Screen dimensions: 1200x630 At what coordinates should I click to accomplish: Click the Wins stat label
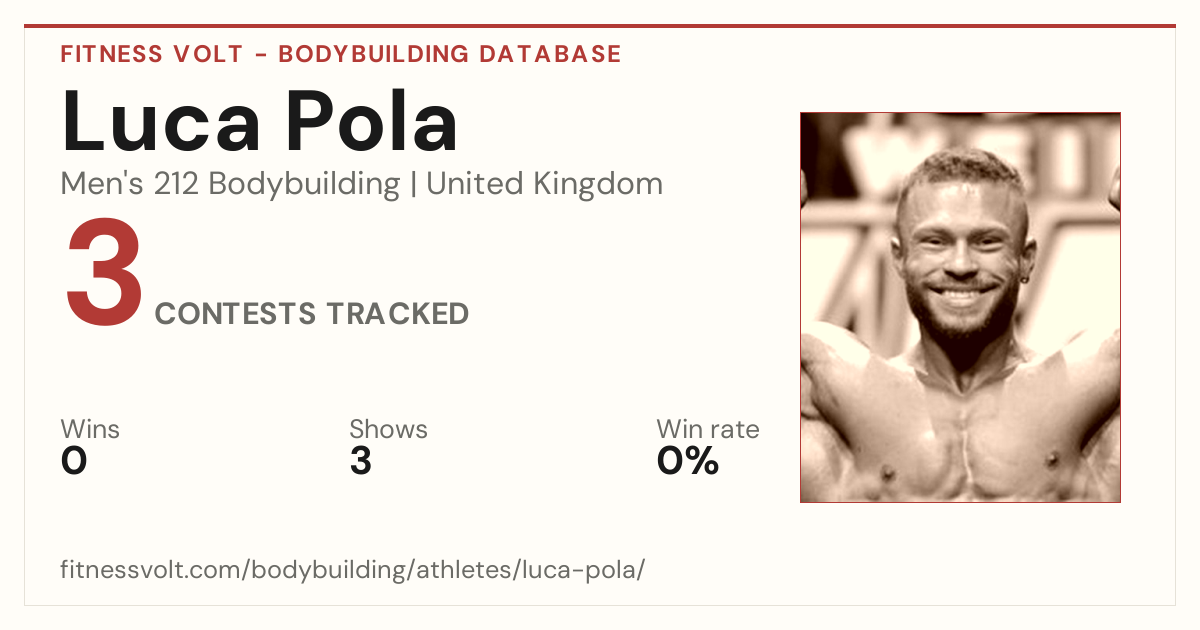click(90, 430)
